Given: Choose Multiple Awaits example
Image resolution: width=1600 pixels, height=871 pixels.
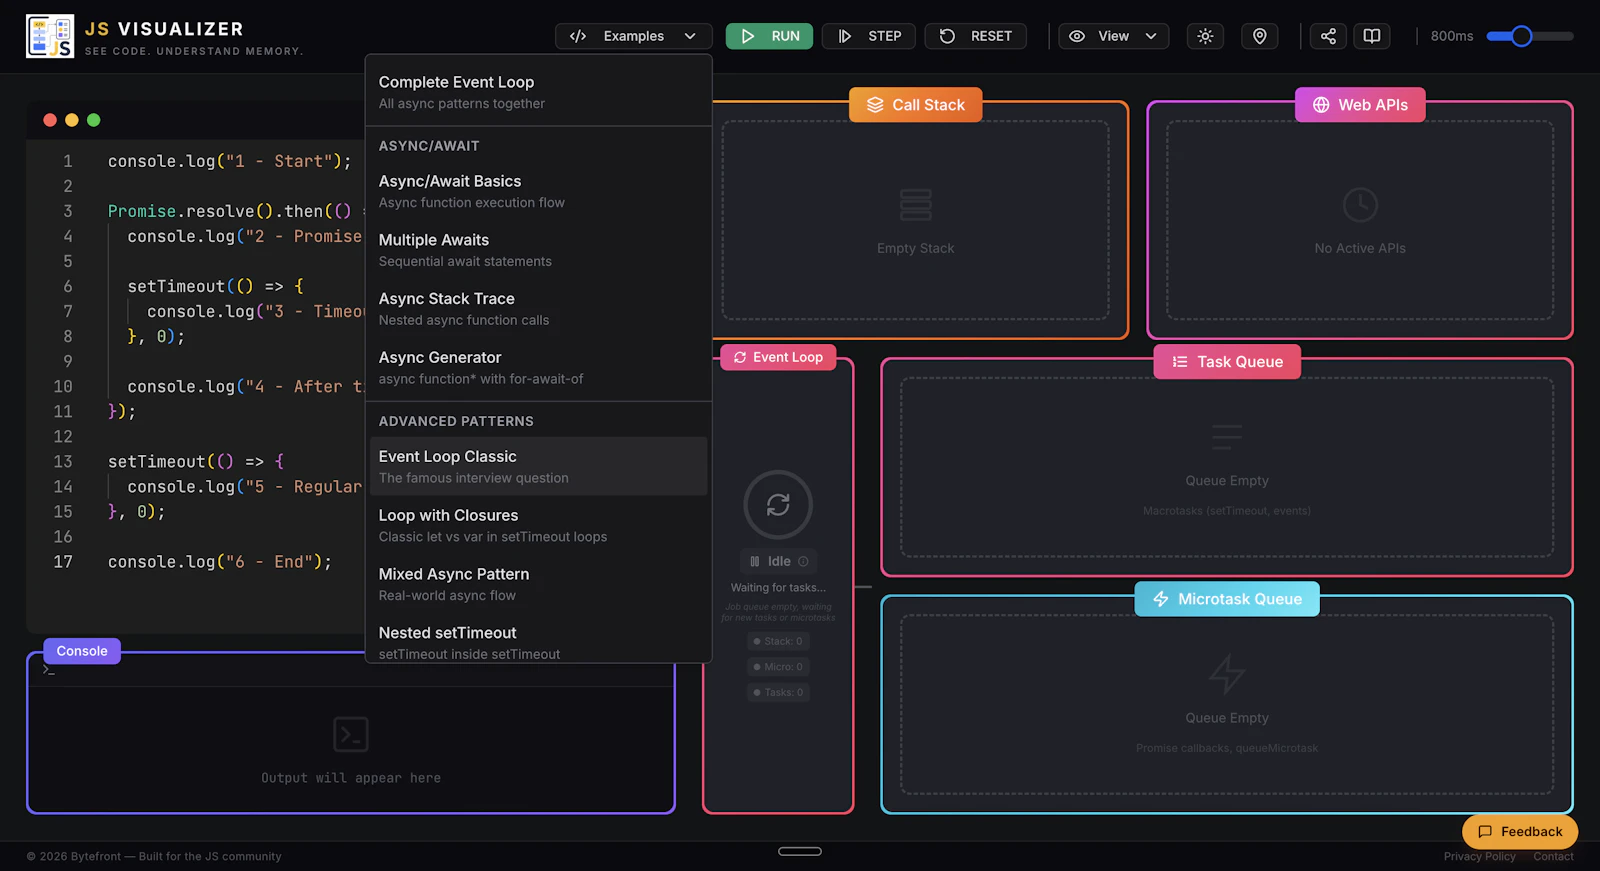Looking at the screenshot, I should tap(538, 250).
